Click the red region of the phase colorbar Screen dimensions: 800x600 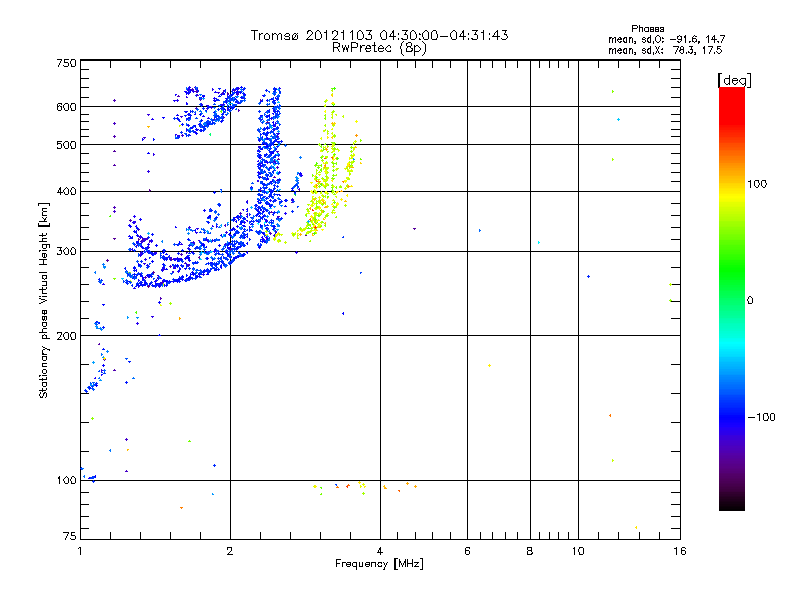coord(732,105)
